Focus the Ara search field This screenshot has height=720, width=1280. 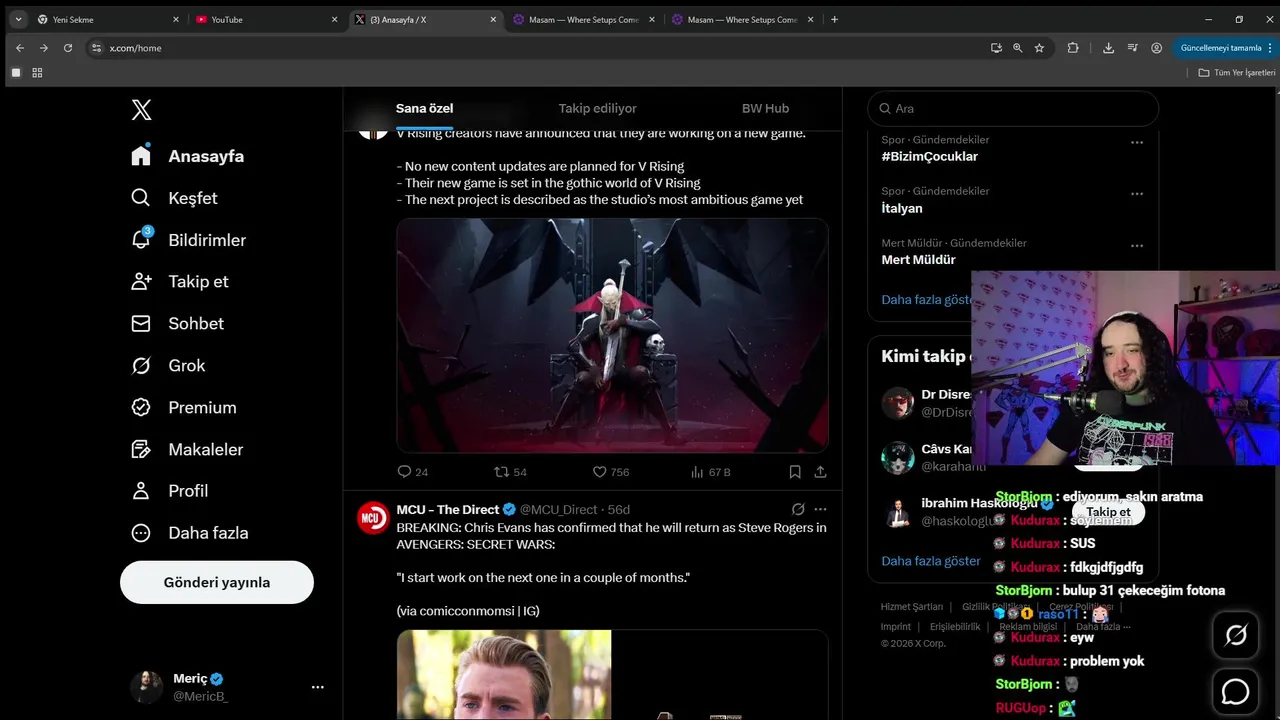tap(1013, 109)
